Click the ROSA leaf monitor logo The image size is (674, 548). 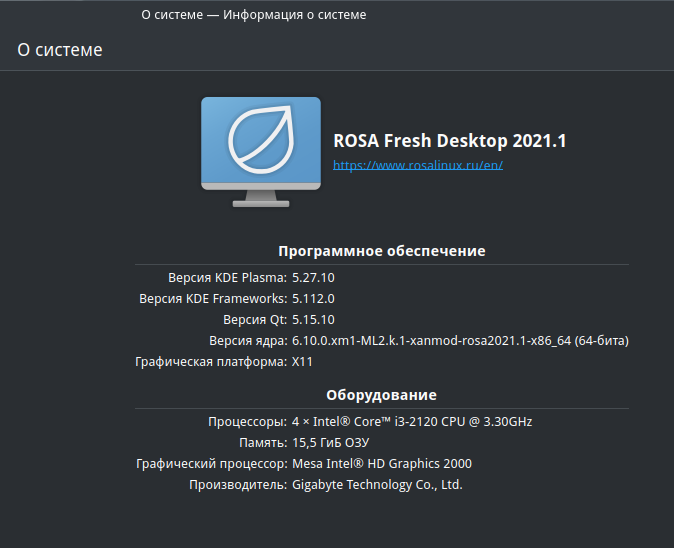pyautogui.click(x=260, y=150)
